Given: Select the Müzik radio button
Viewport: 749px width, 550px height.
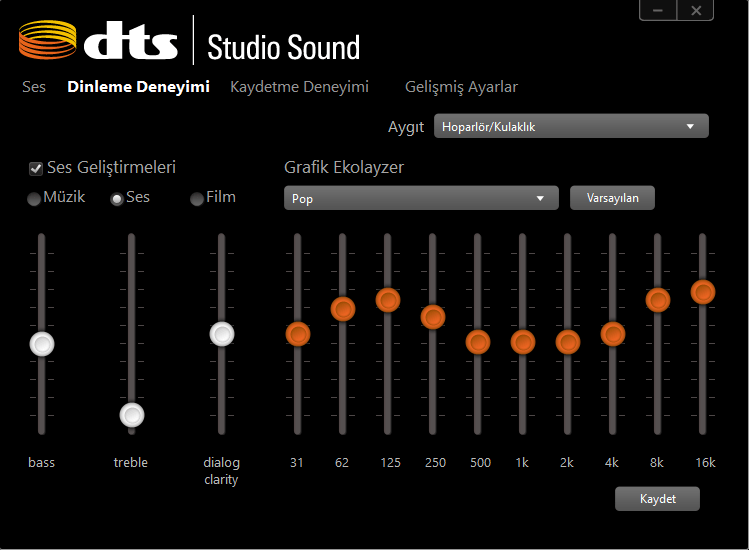Looking at the screenshot, I should [34, 199].
